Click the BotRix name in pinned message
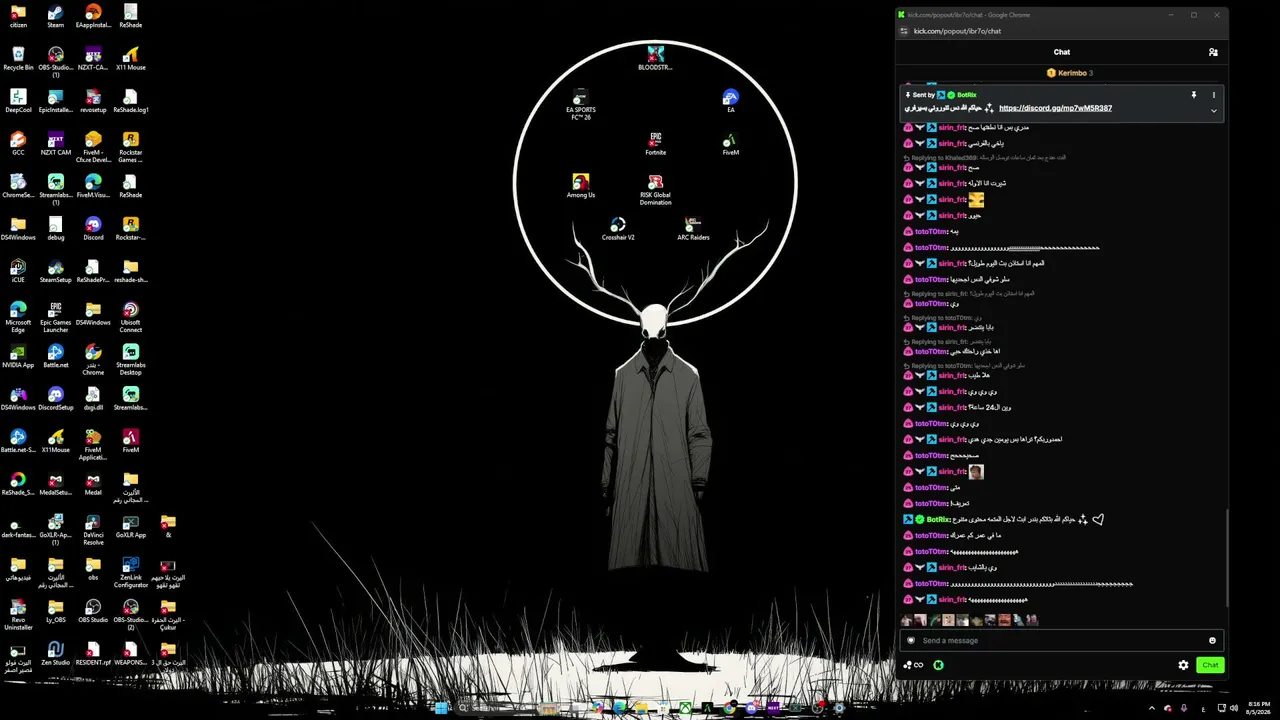The image size is (1280, 720). tap(966, 95)
